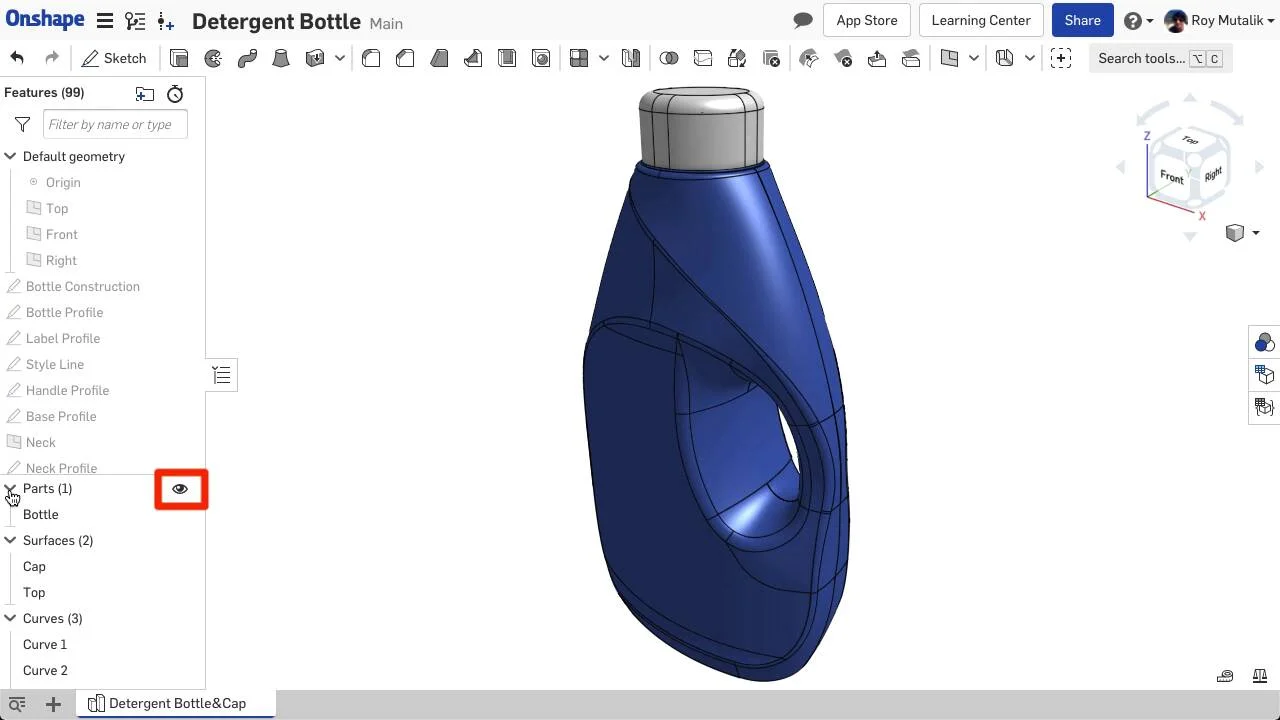Image resolution: width=1280 pixels, height=720 pixels.
Task: Select the Fillet tool icon
Action: tap(371, 58)
